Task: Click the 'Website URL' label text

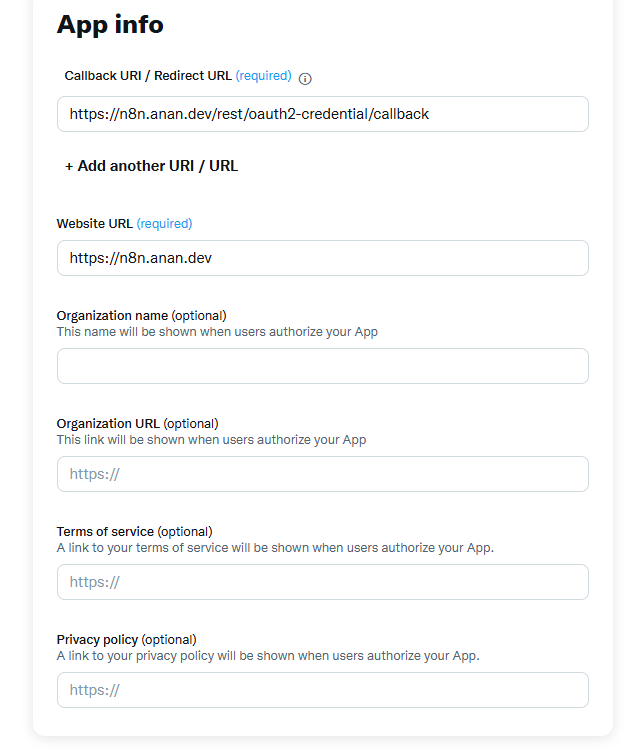Action: pos(95,224)
